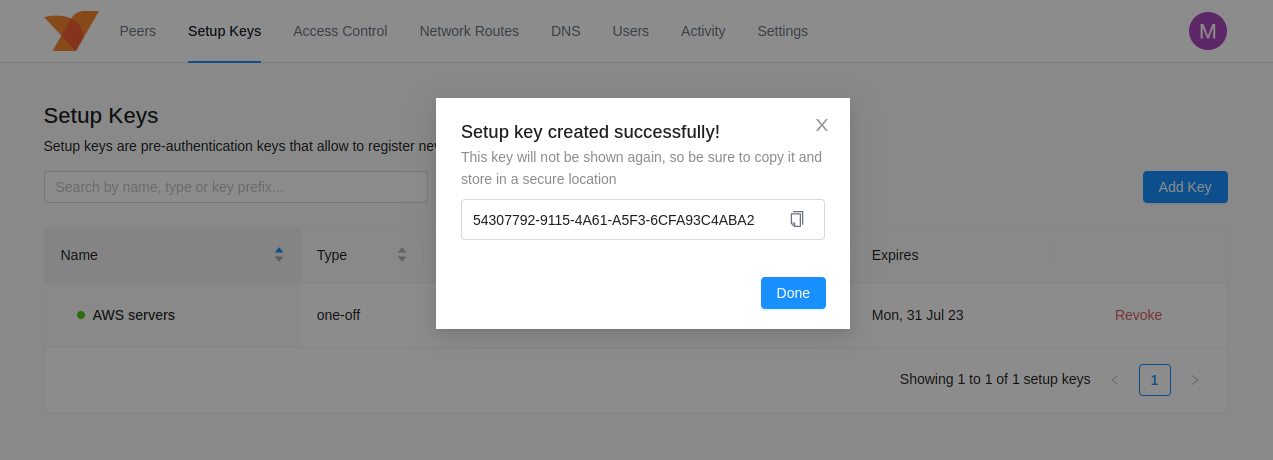The width and height of the screenshot is (1273, 460).
Task: Copy the setup key to clipboard
Action: click(797, 219)
